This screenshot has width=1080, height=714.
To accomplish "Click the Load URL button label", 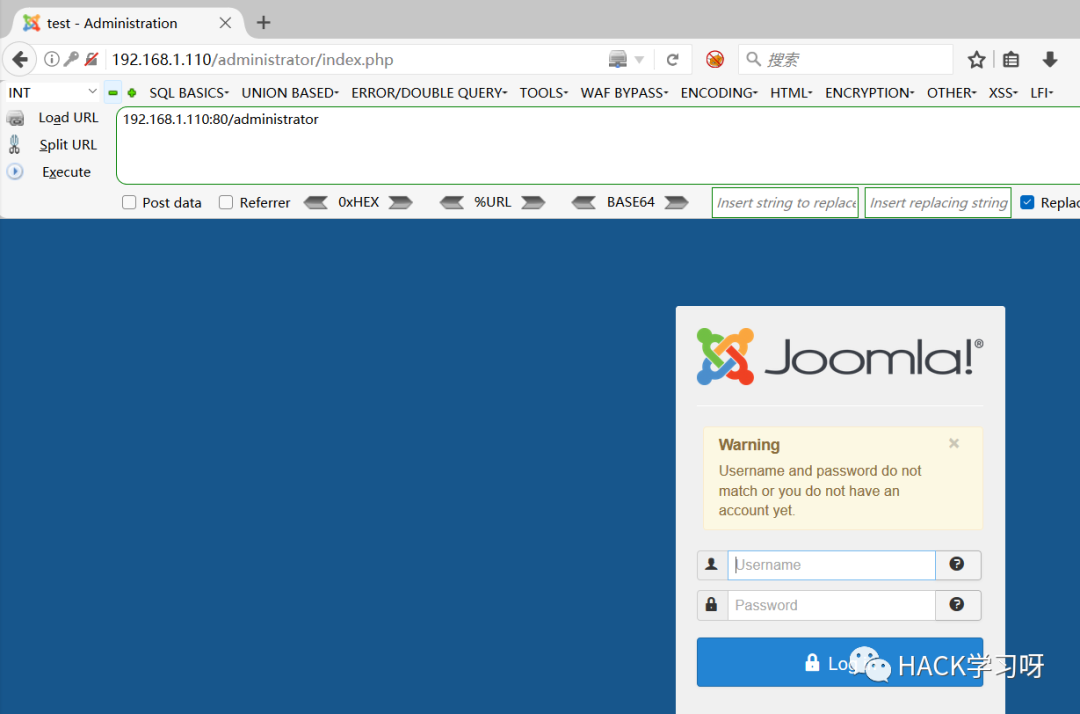I will pos(68,118).
